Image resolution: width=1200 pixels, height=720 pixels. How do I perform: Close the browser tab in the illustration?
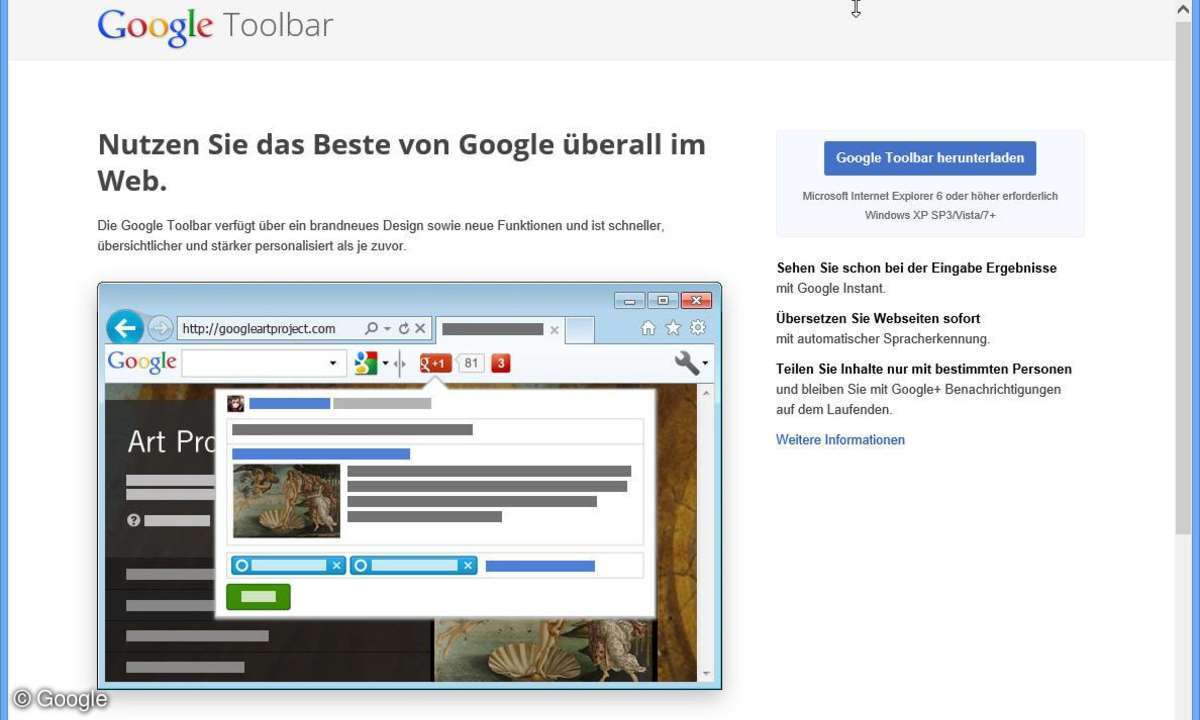coord(554,330)
